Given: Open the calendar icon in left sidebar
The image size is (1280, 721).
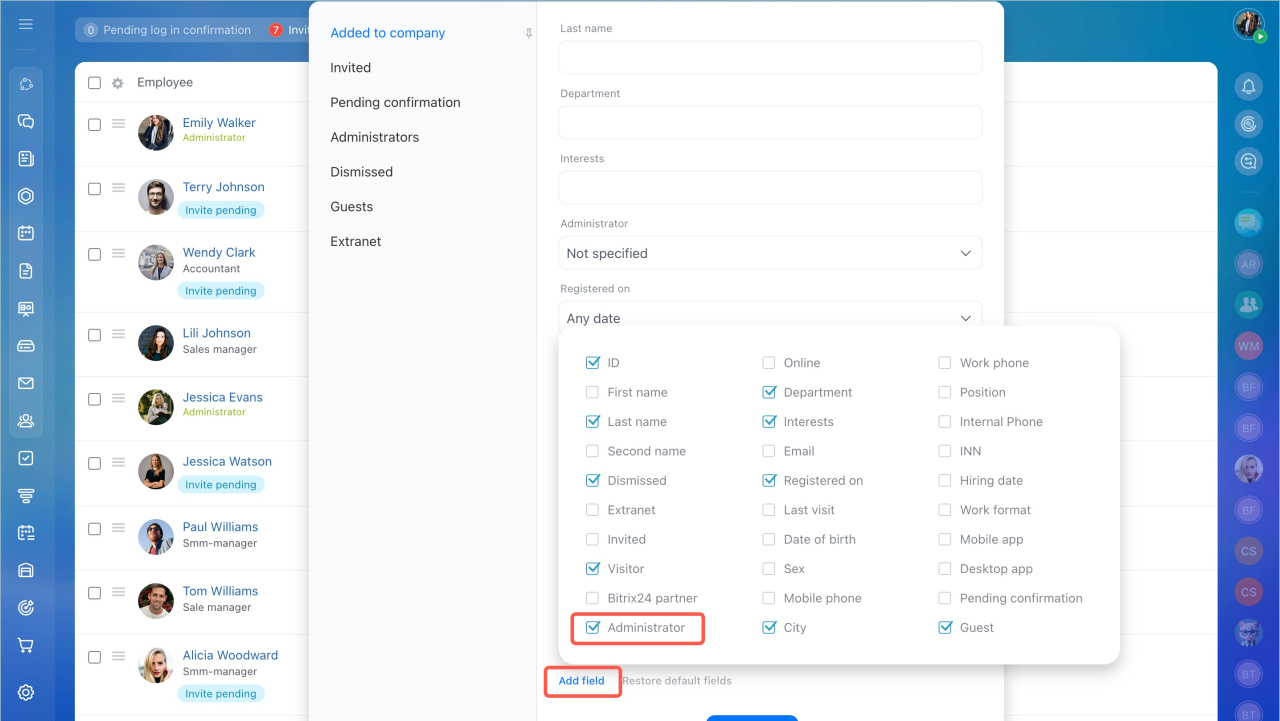Looking at the screenshot, I should pyautogui.click(x=26, y=233).
